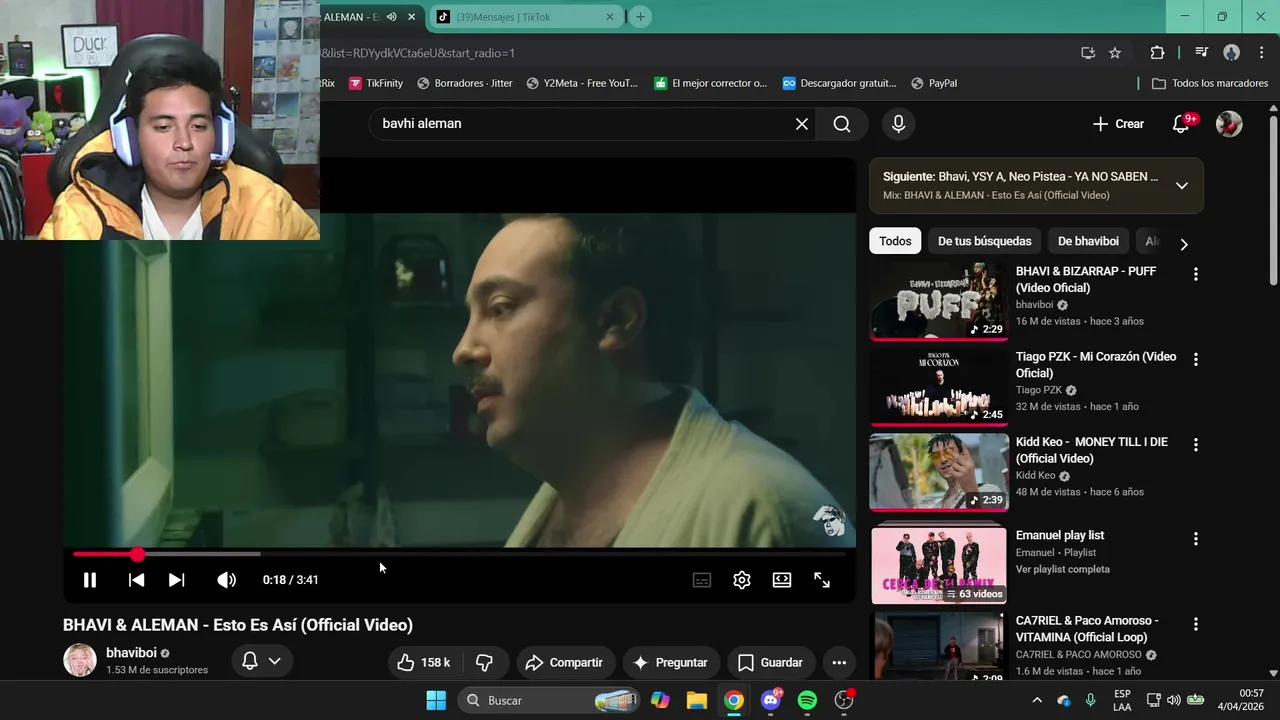Save video with Guardar button
The width and height of the screenshot is (1280, 720).
[770, 662]
